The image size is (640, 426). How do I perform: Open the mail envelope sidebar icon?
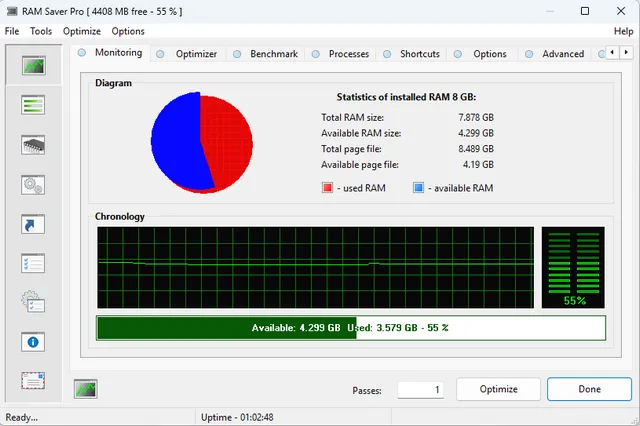(x=33, y=381)
